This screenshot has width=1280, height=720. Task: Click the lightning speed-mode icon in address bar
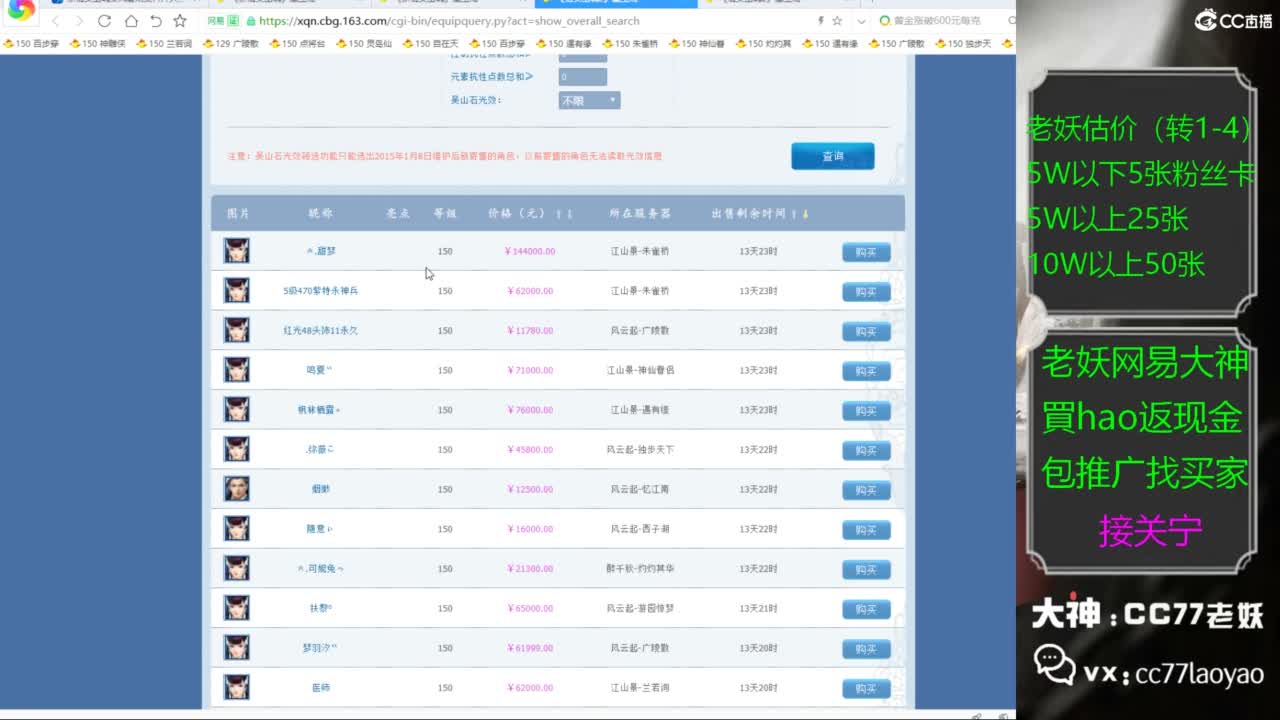[x=821, y=21]
